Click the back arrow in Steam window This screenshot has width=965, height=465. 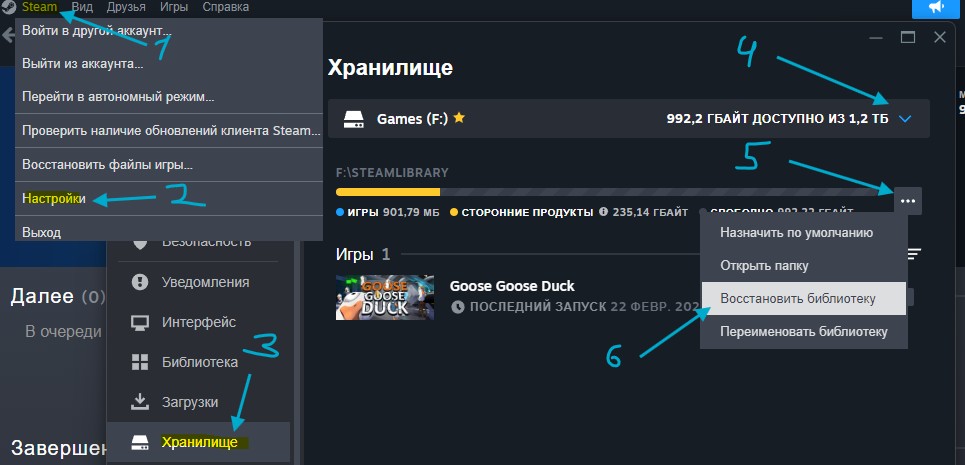point(7,34)
